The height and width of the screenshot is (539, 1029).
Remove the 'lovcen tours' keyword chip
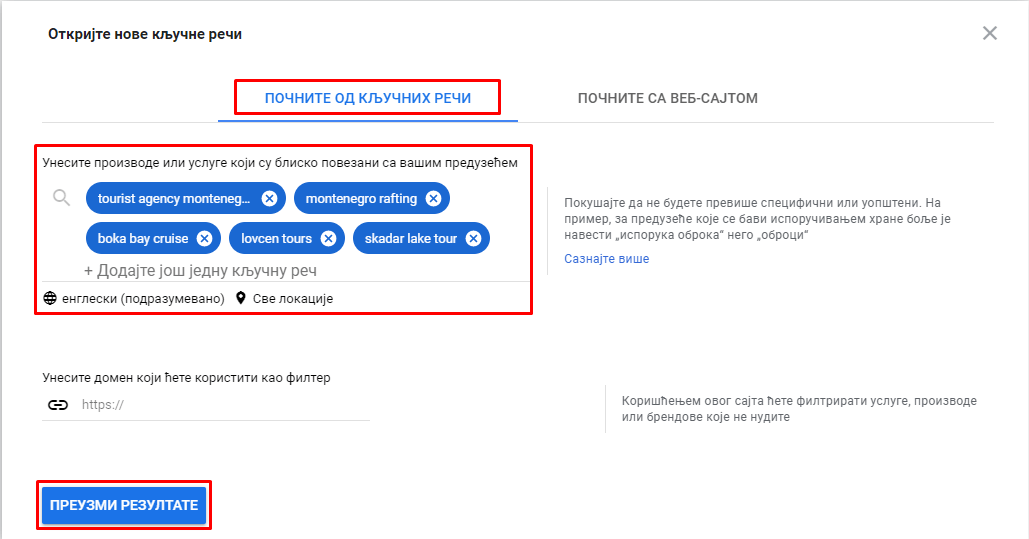(x=328, y=238)
